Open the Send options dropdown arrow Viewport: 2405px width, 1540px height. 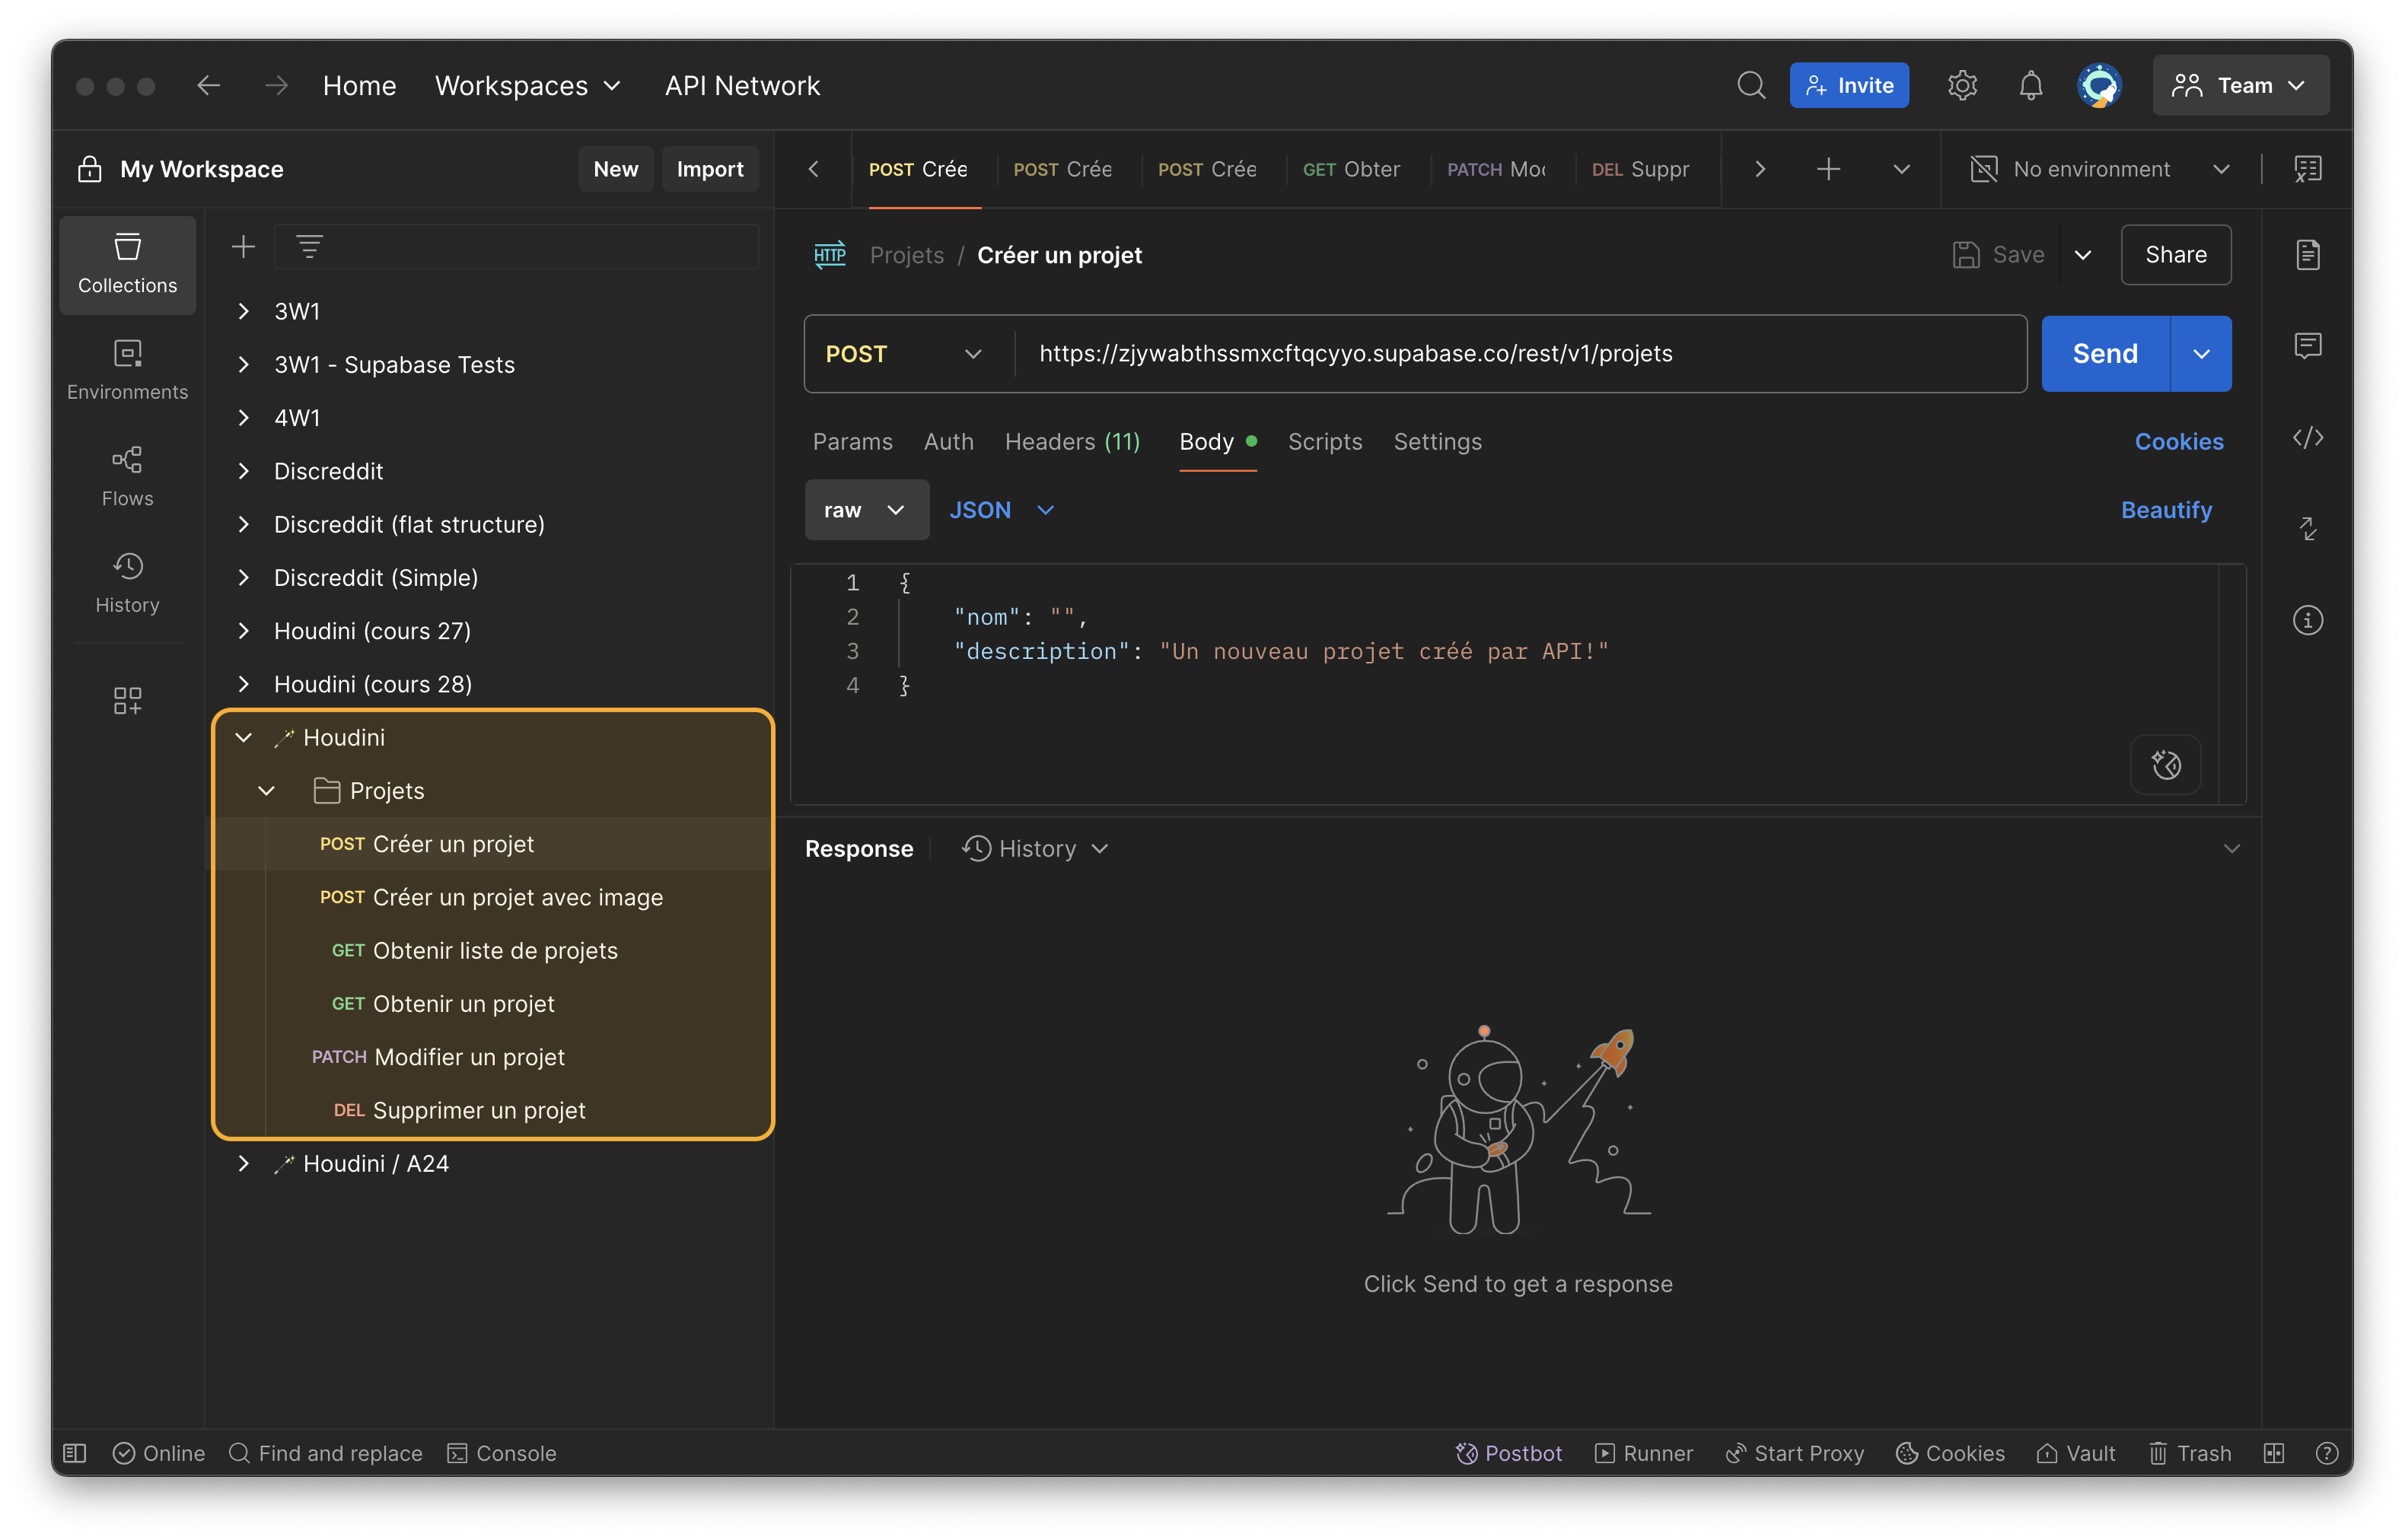tap(2200, 354)
